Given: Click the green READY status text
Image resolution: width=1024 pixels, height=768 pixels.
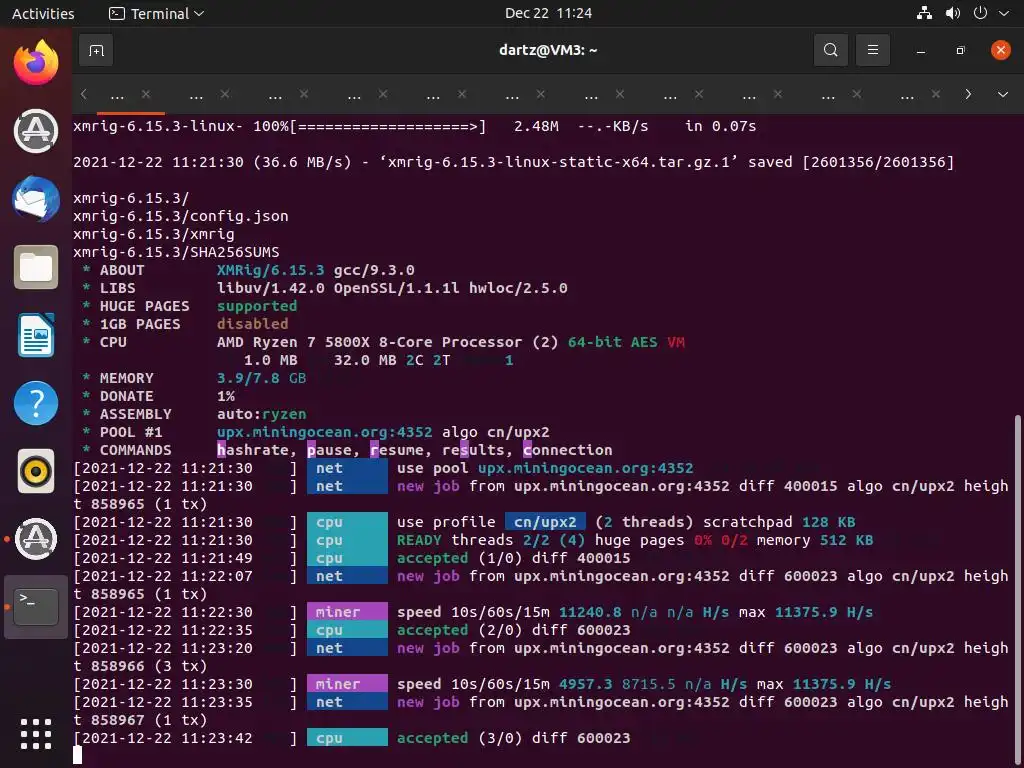Looking at the screenshot, I should click(x=419, y=540).
